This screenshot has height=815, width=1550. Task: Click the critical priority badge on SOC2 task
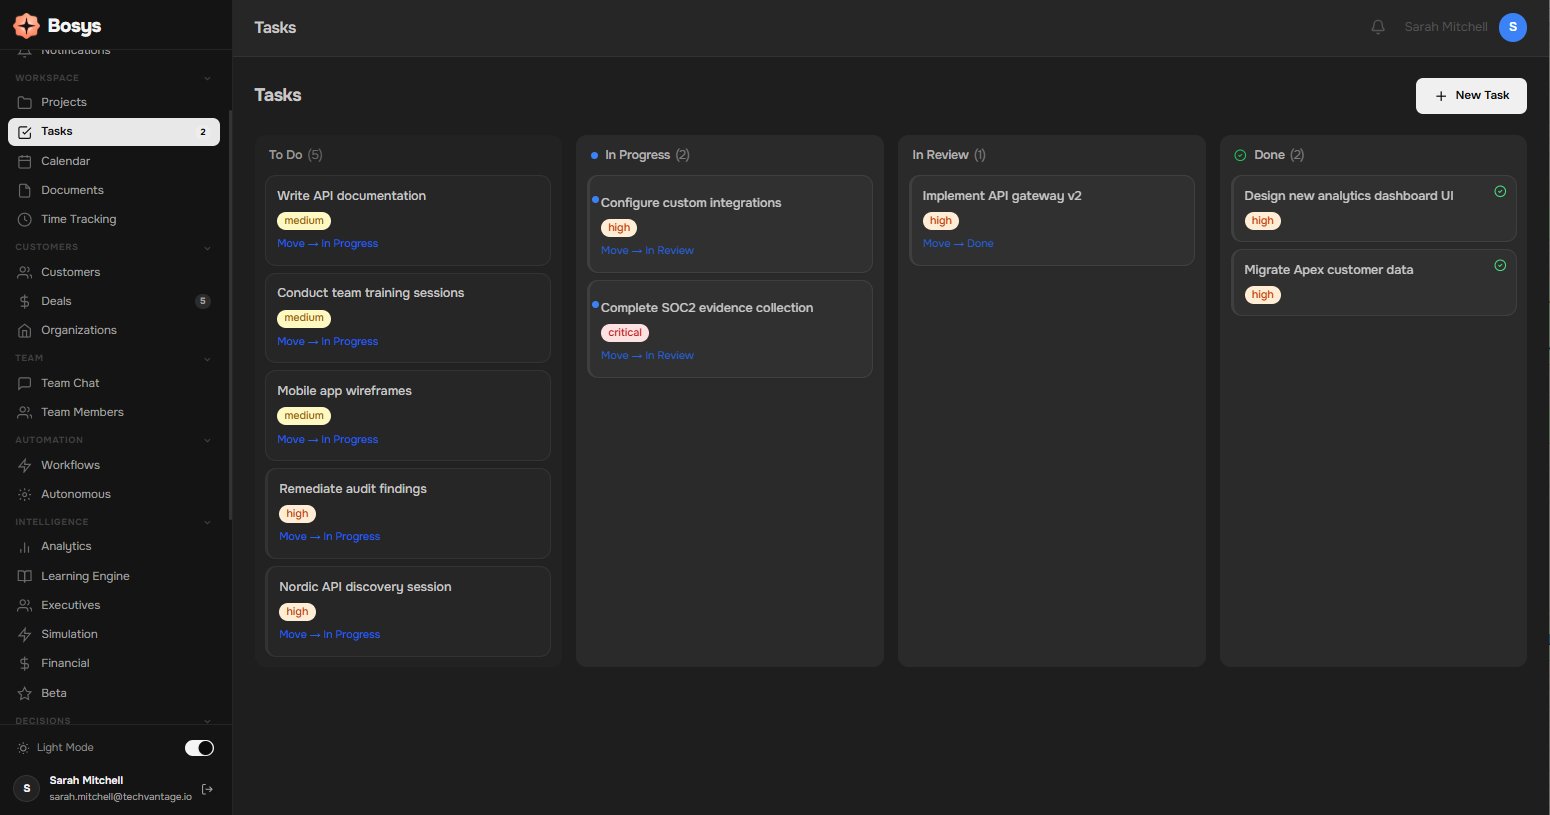pos(625,333)
